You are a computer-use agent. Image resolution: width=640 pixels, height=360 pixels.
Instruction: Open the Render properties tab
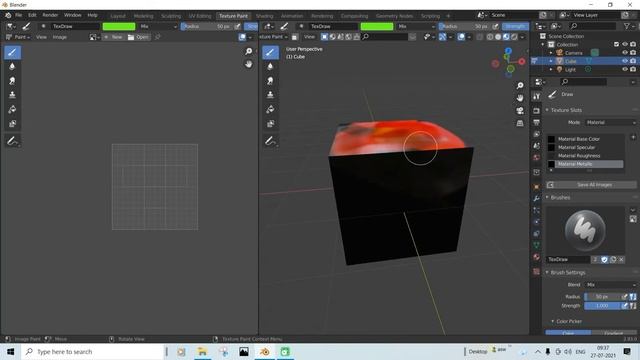[536, 111]
